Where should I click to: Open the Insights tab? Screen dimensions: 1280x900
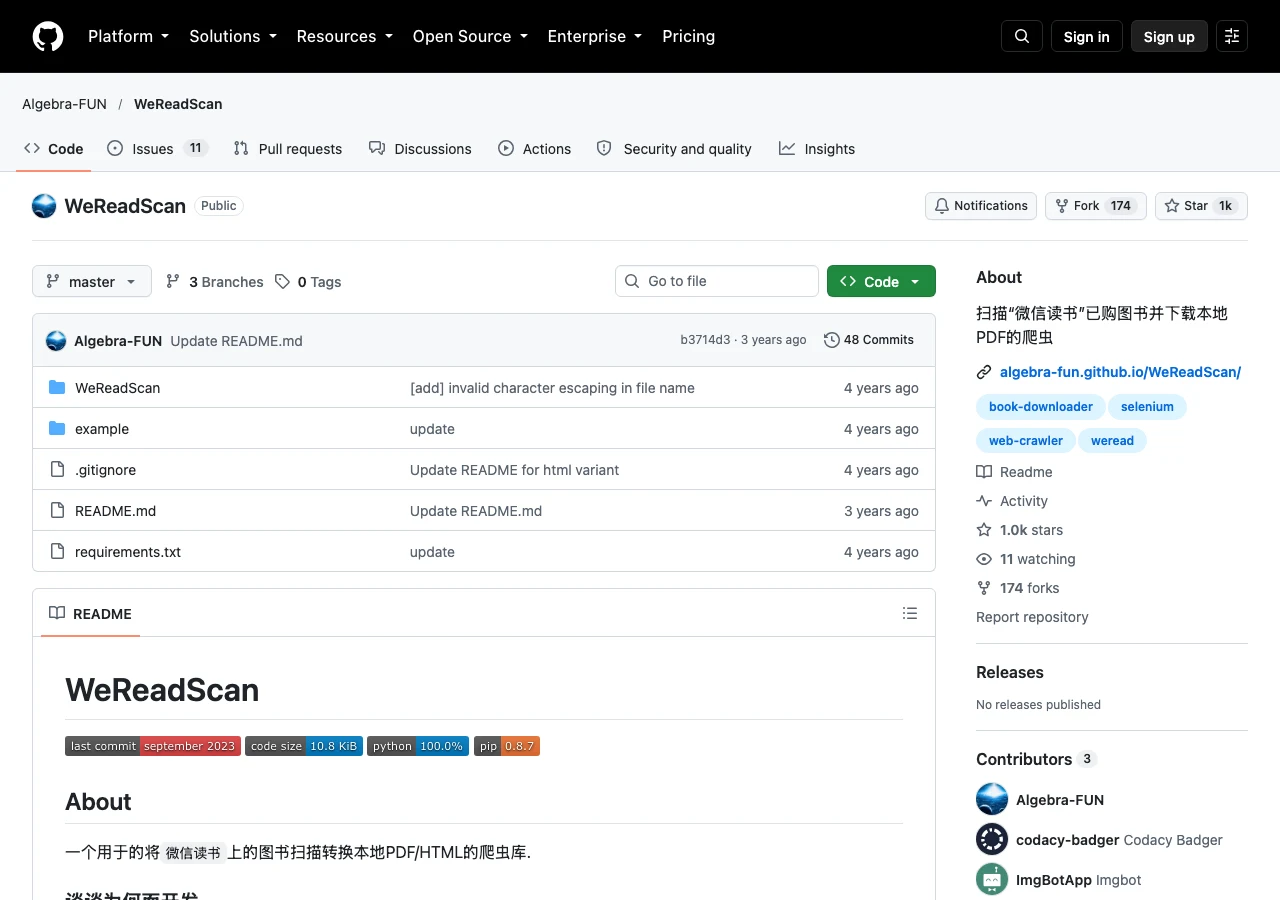coord(817,149)
